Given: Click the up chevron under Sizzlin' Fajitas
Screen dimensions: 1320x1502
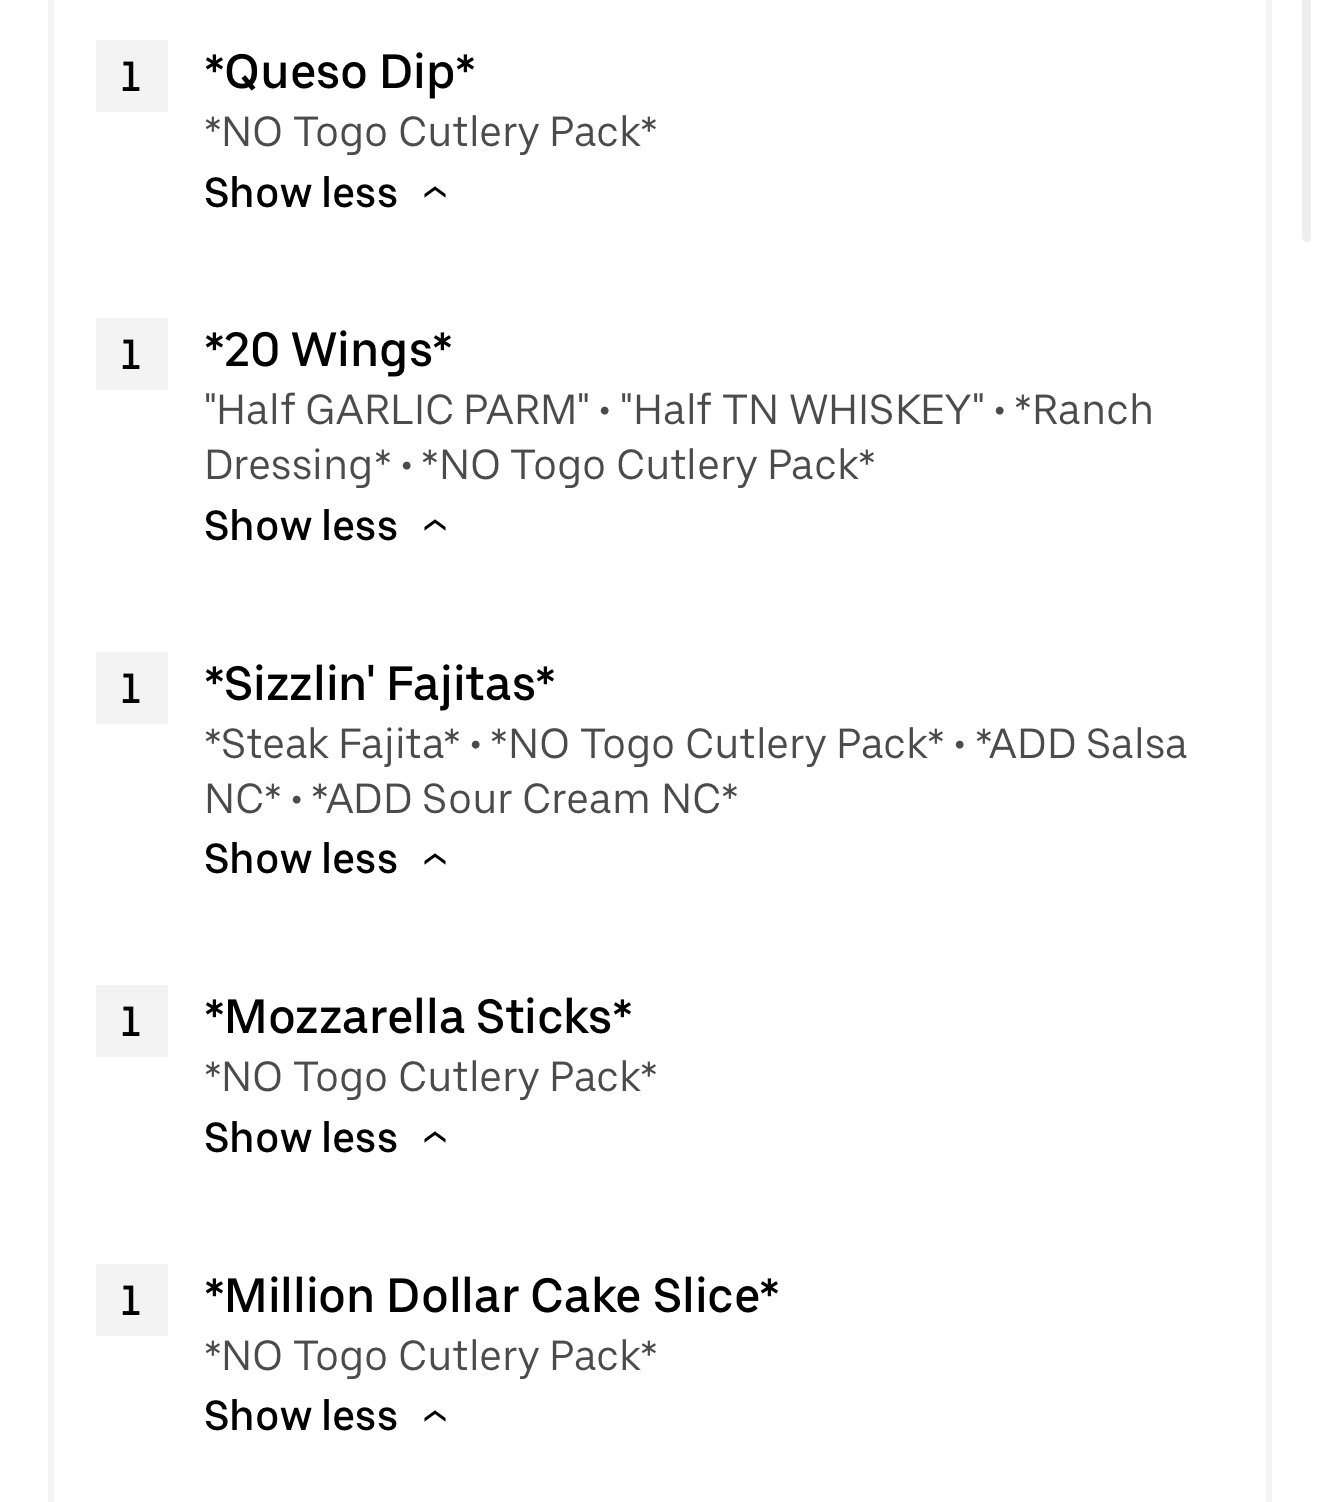Looking at the screenshot, I should coord(435,859).
